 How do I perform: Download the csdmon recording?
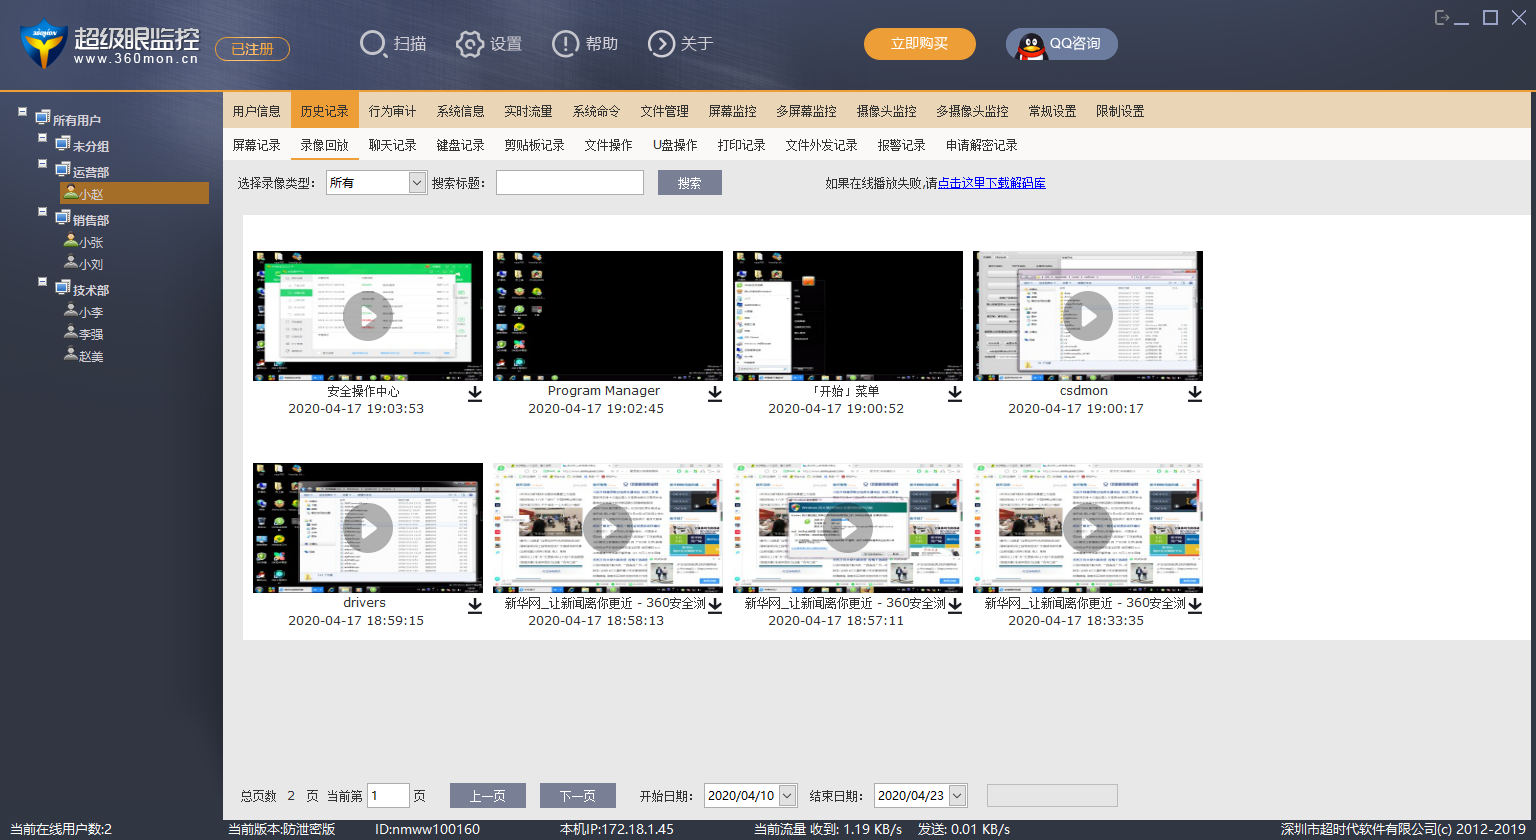click(x=1195, y=394)
